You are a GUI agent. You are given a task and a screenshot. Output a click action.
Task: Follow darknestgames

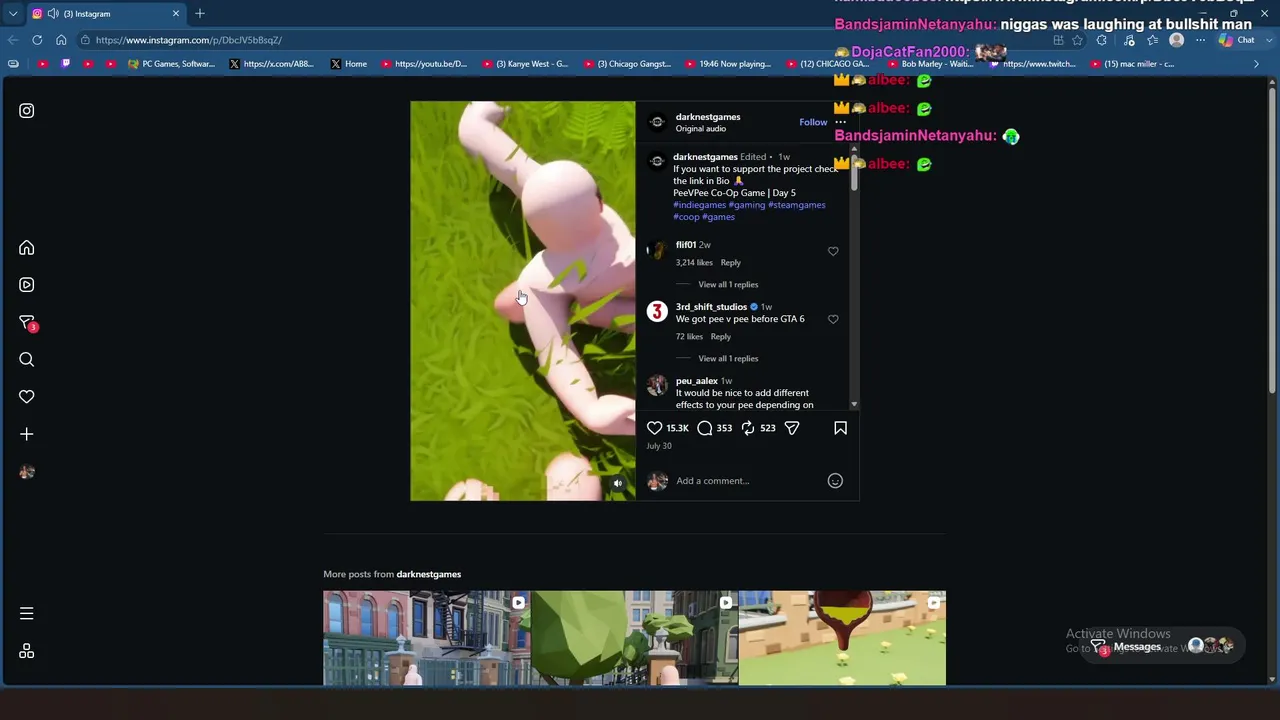pyautogui.click(x=813, y=122)
